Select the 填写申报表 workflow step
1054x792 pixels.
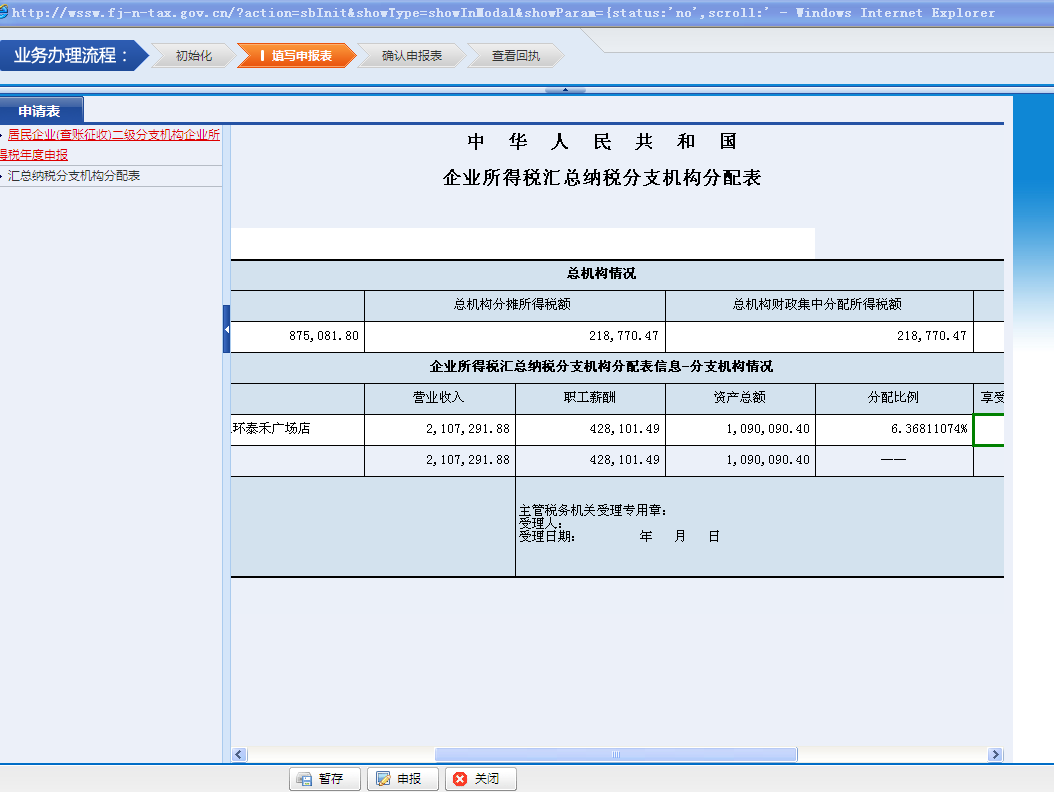point(296,56)
